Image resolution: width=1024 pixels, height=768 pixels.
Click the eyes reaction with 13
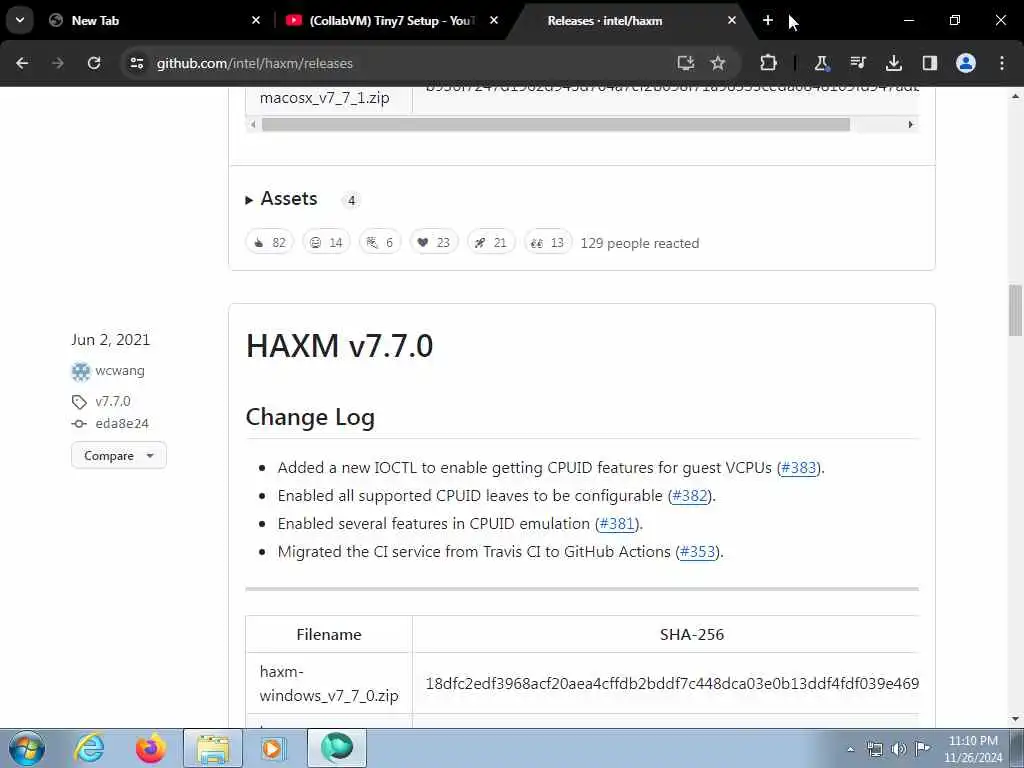click(x=548, y=242)
